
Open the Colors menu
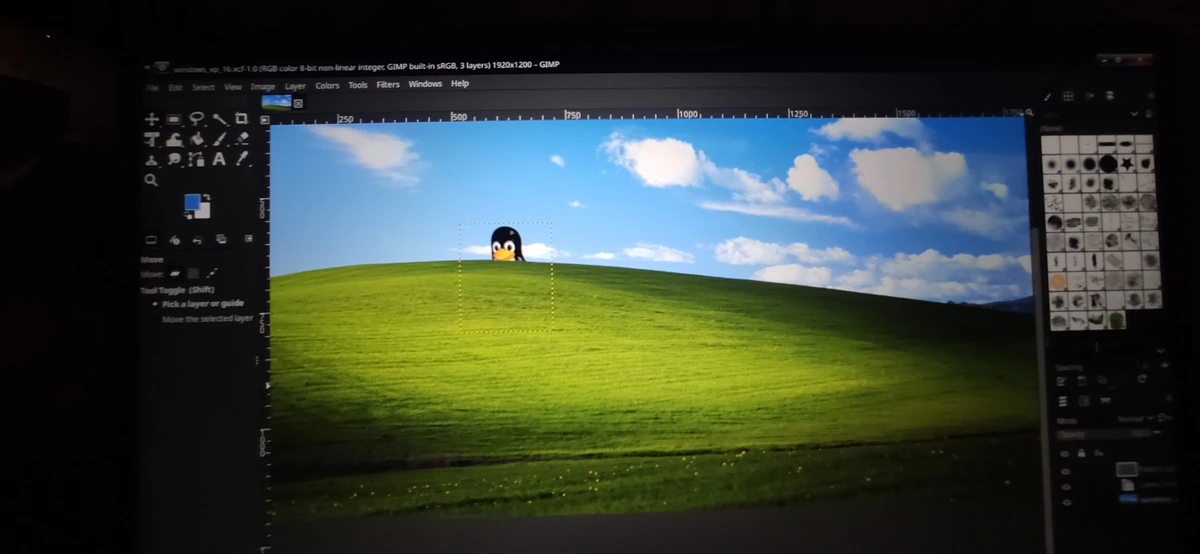click(327, 86)
